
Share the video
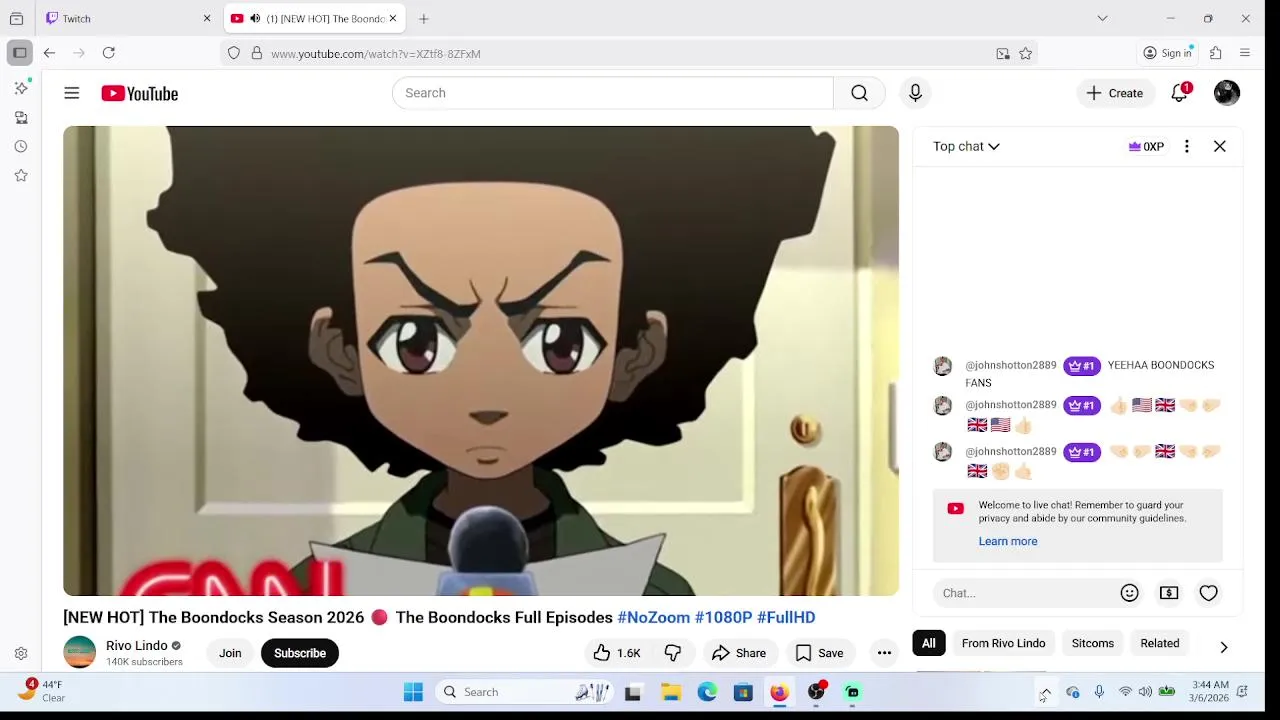coord(739,653)
